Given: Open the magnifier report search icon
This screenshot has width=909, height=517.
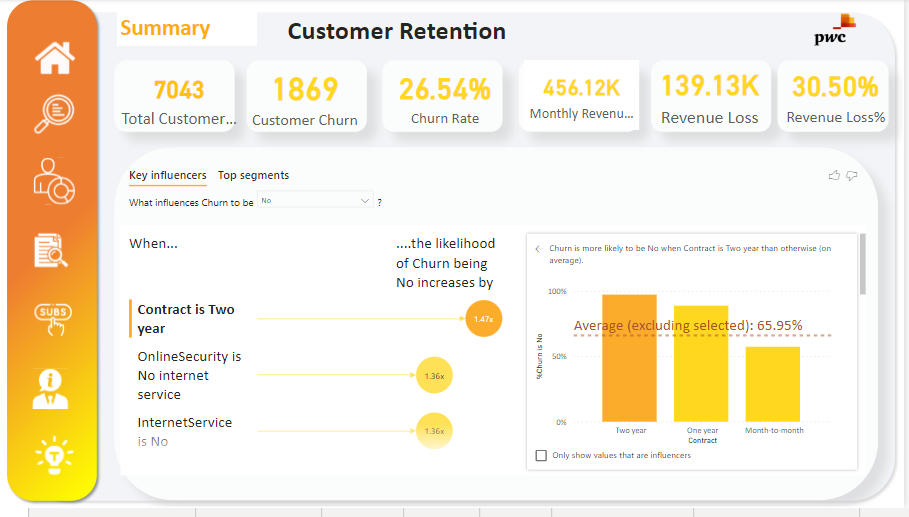Looking at the screenshot, I should (53, 113).
